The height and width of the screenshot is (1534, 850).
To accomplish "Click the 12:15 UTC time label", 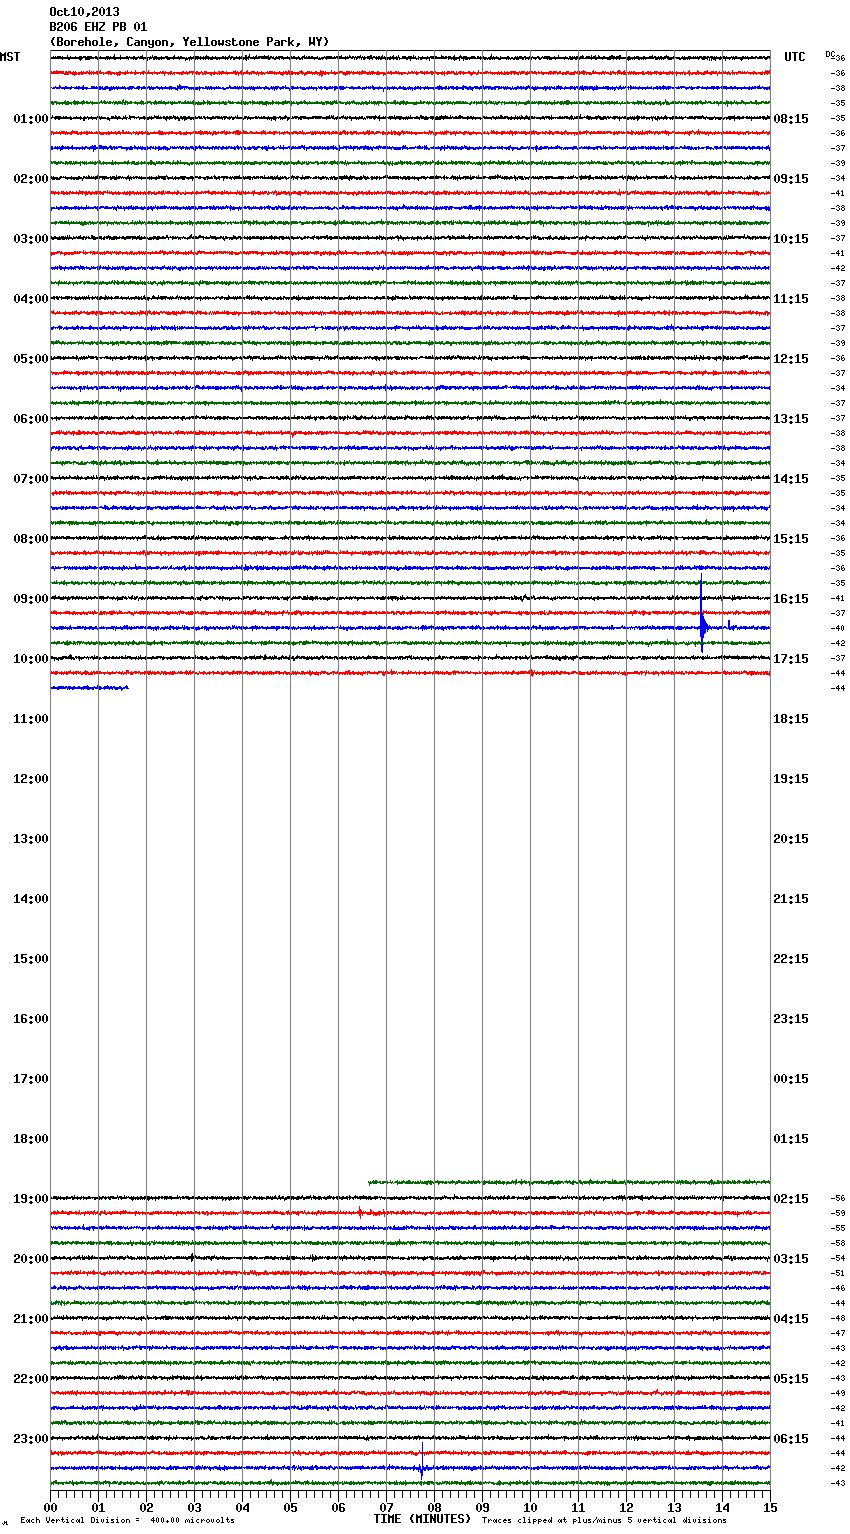I will (791, 359).
